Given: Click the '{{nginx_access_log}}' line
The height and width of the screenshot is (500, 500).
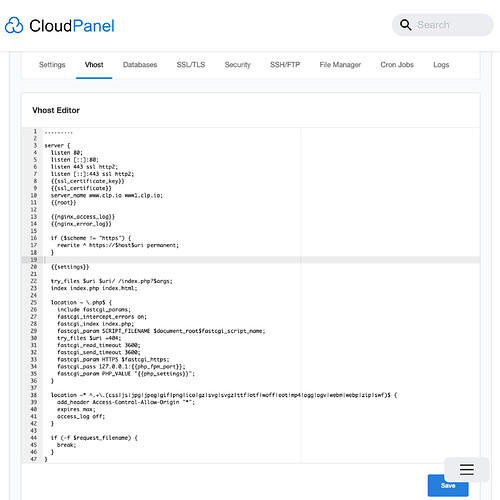Looking at the screenshot, I should pos(83,217).
